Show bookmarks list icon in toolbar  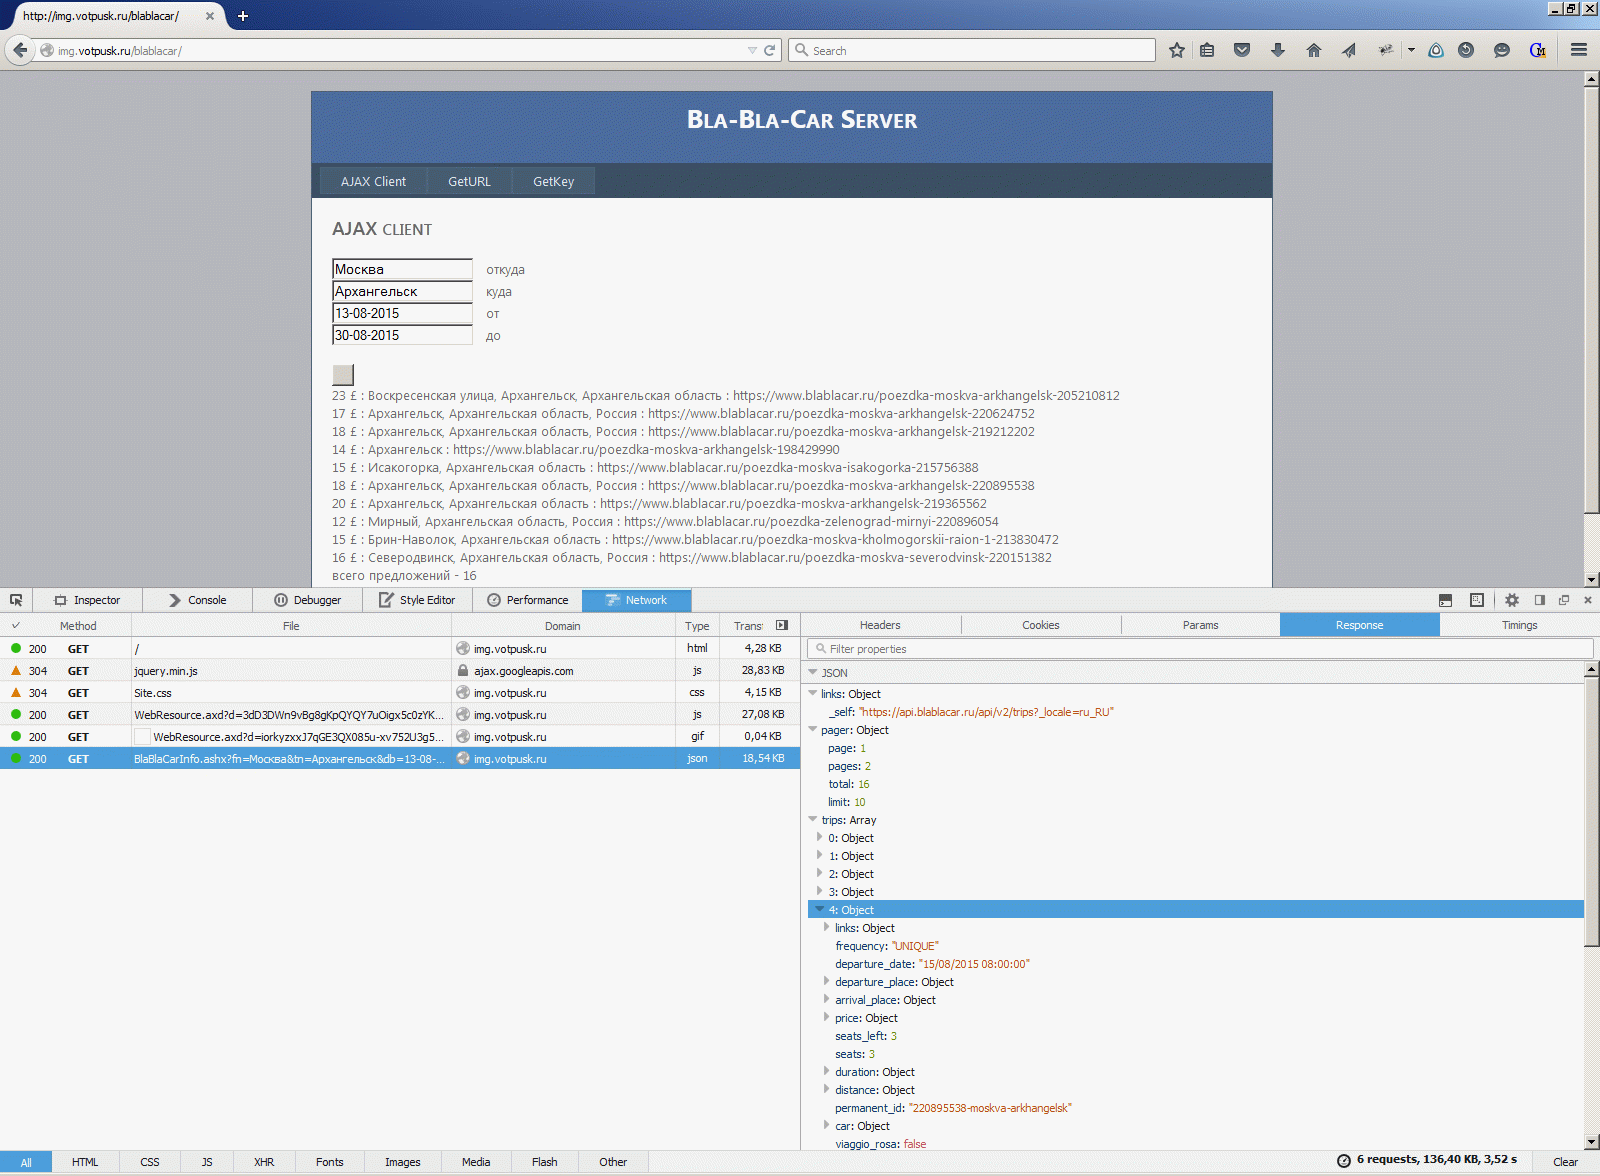[x=1207, y=50]
